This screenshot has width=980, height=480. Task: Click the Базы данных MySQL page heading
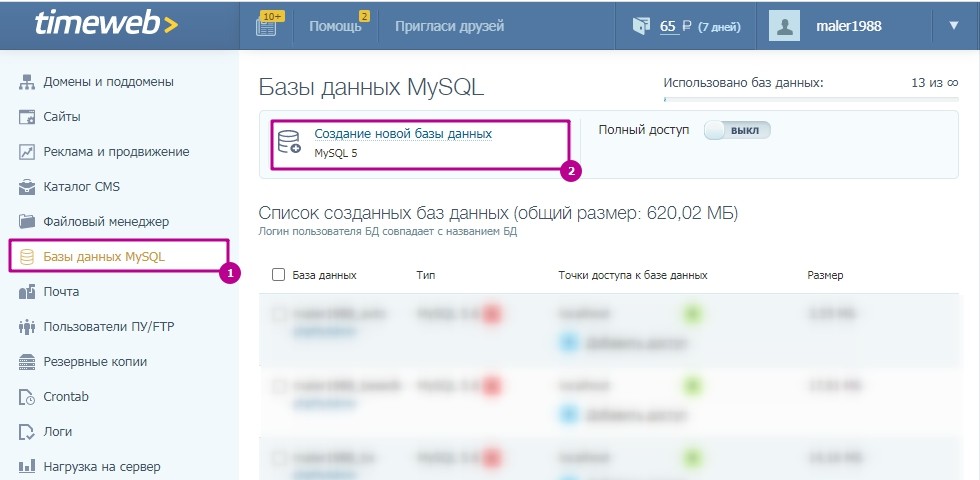click(x=371, y=87)
